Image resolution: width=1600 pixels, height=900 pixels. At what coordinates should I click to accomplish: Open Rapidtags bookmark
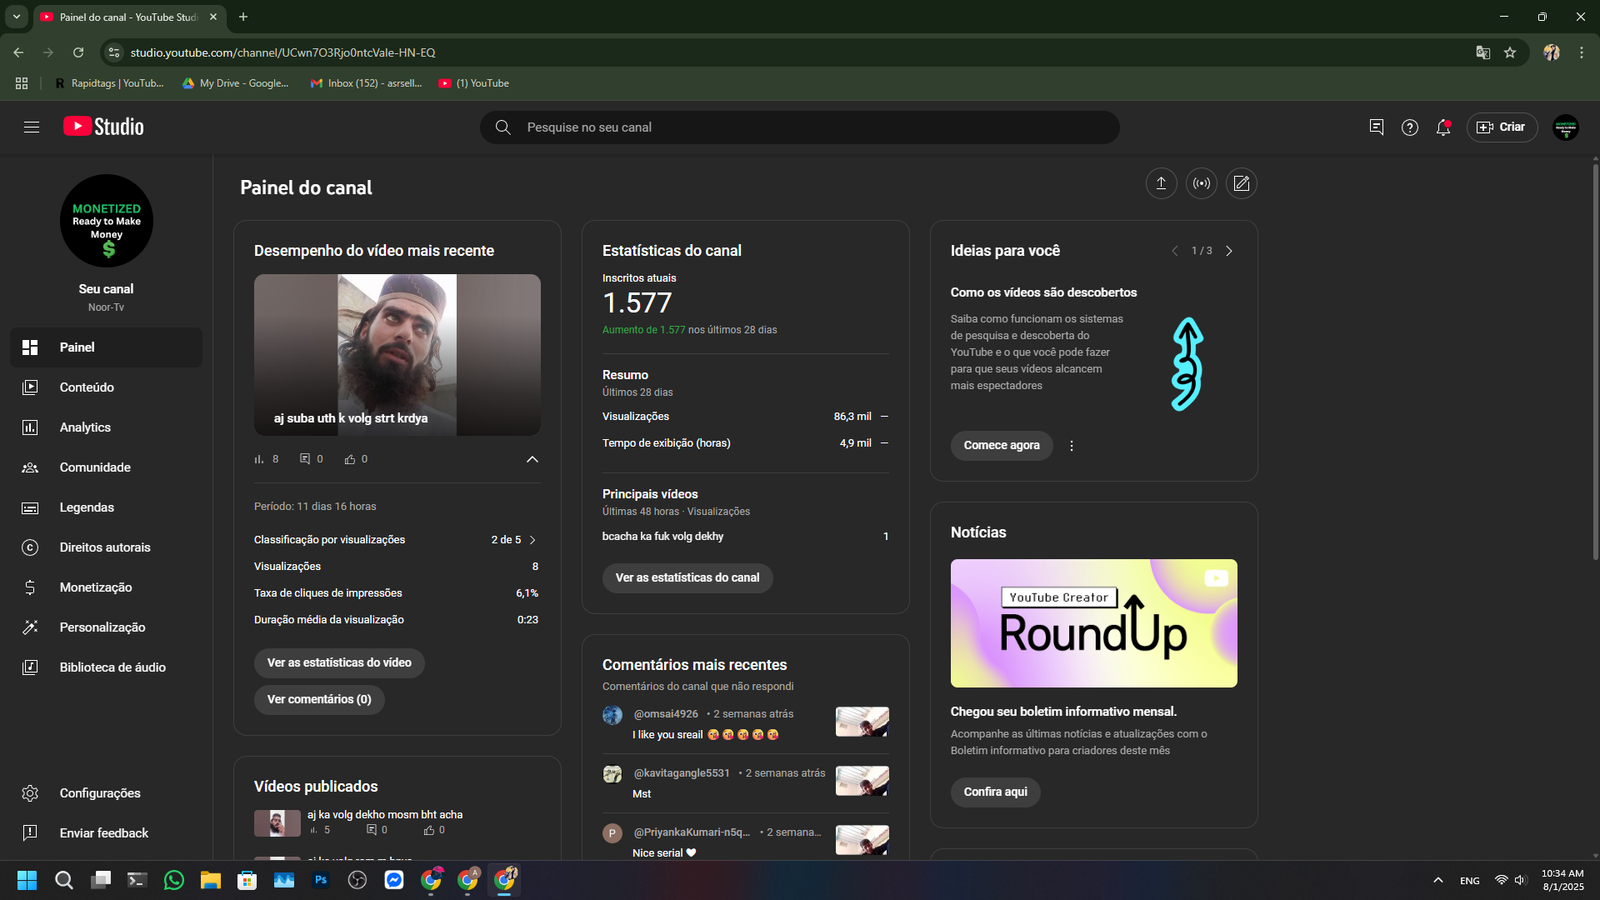pos(109,83)
